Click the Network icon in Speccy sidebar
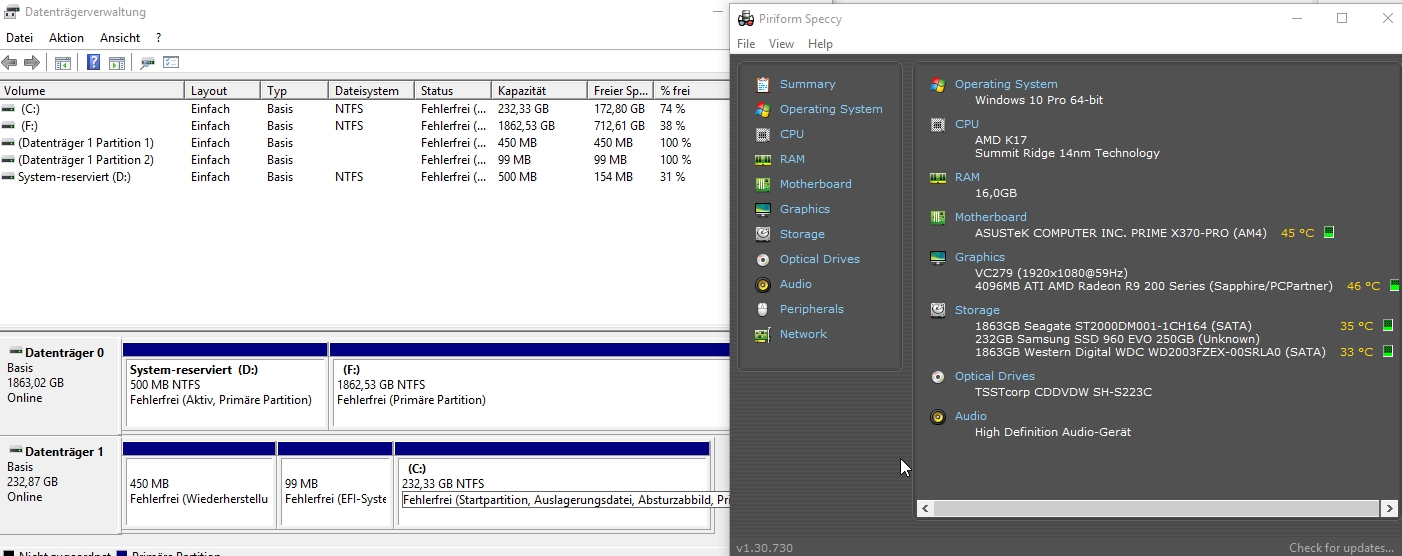This screenshot has width=1402, height=556. point(763,334)
